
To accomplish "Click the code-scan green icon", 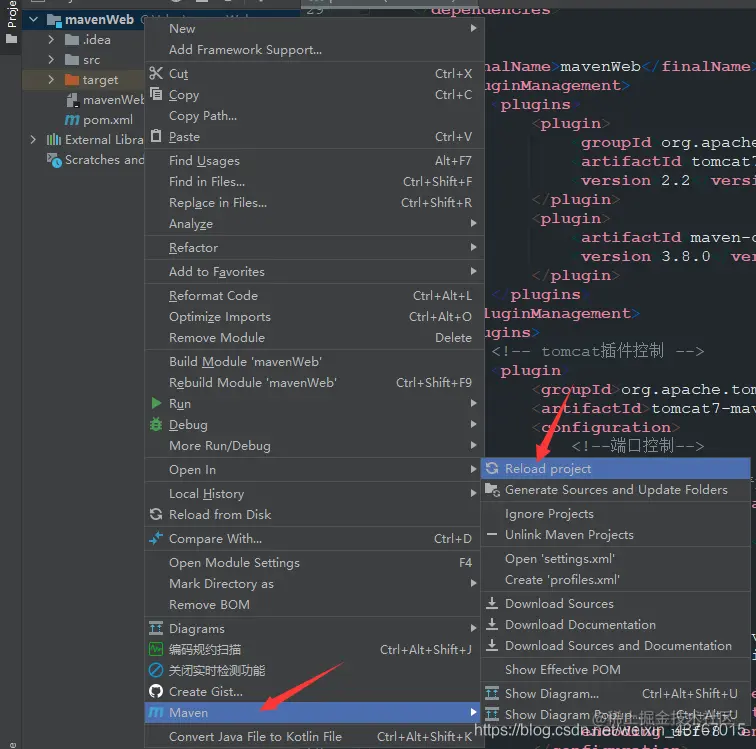I will [x=156, y=649].
